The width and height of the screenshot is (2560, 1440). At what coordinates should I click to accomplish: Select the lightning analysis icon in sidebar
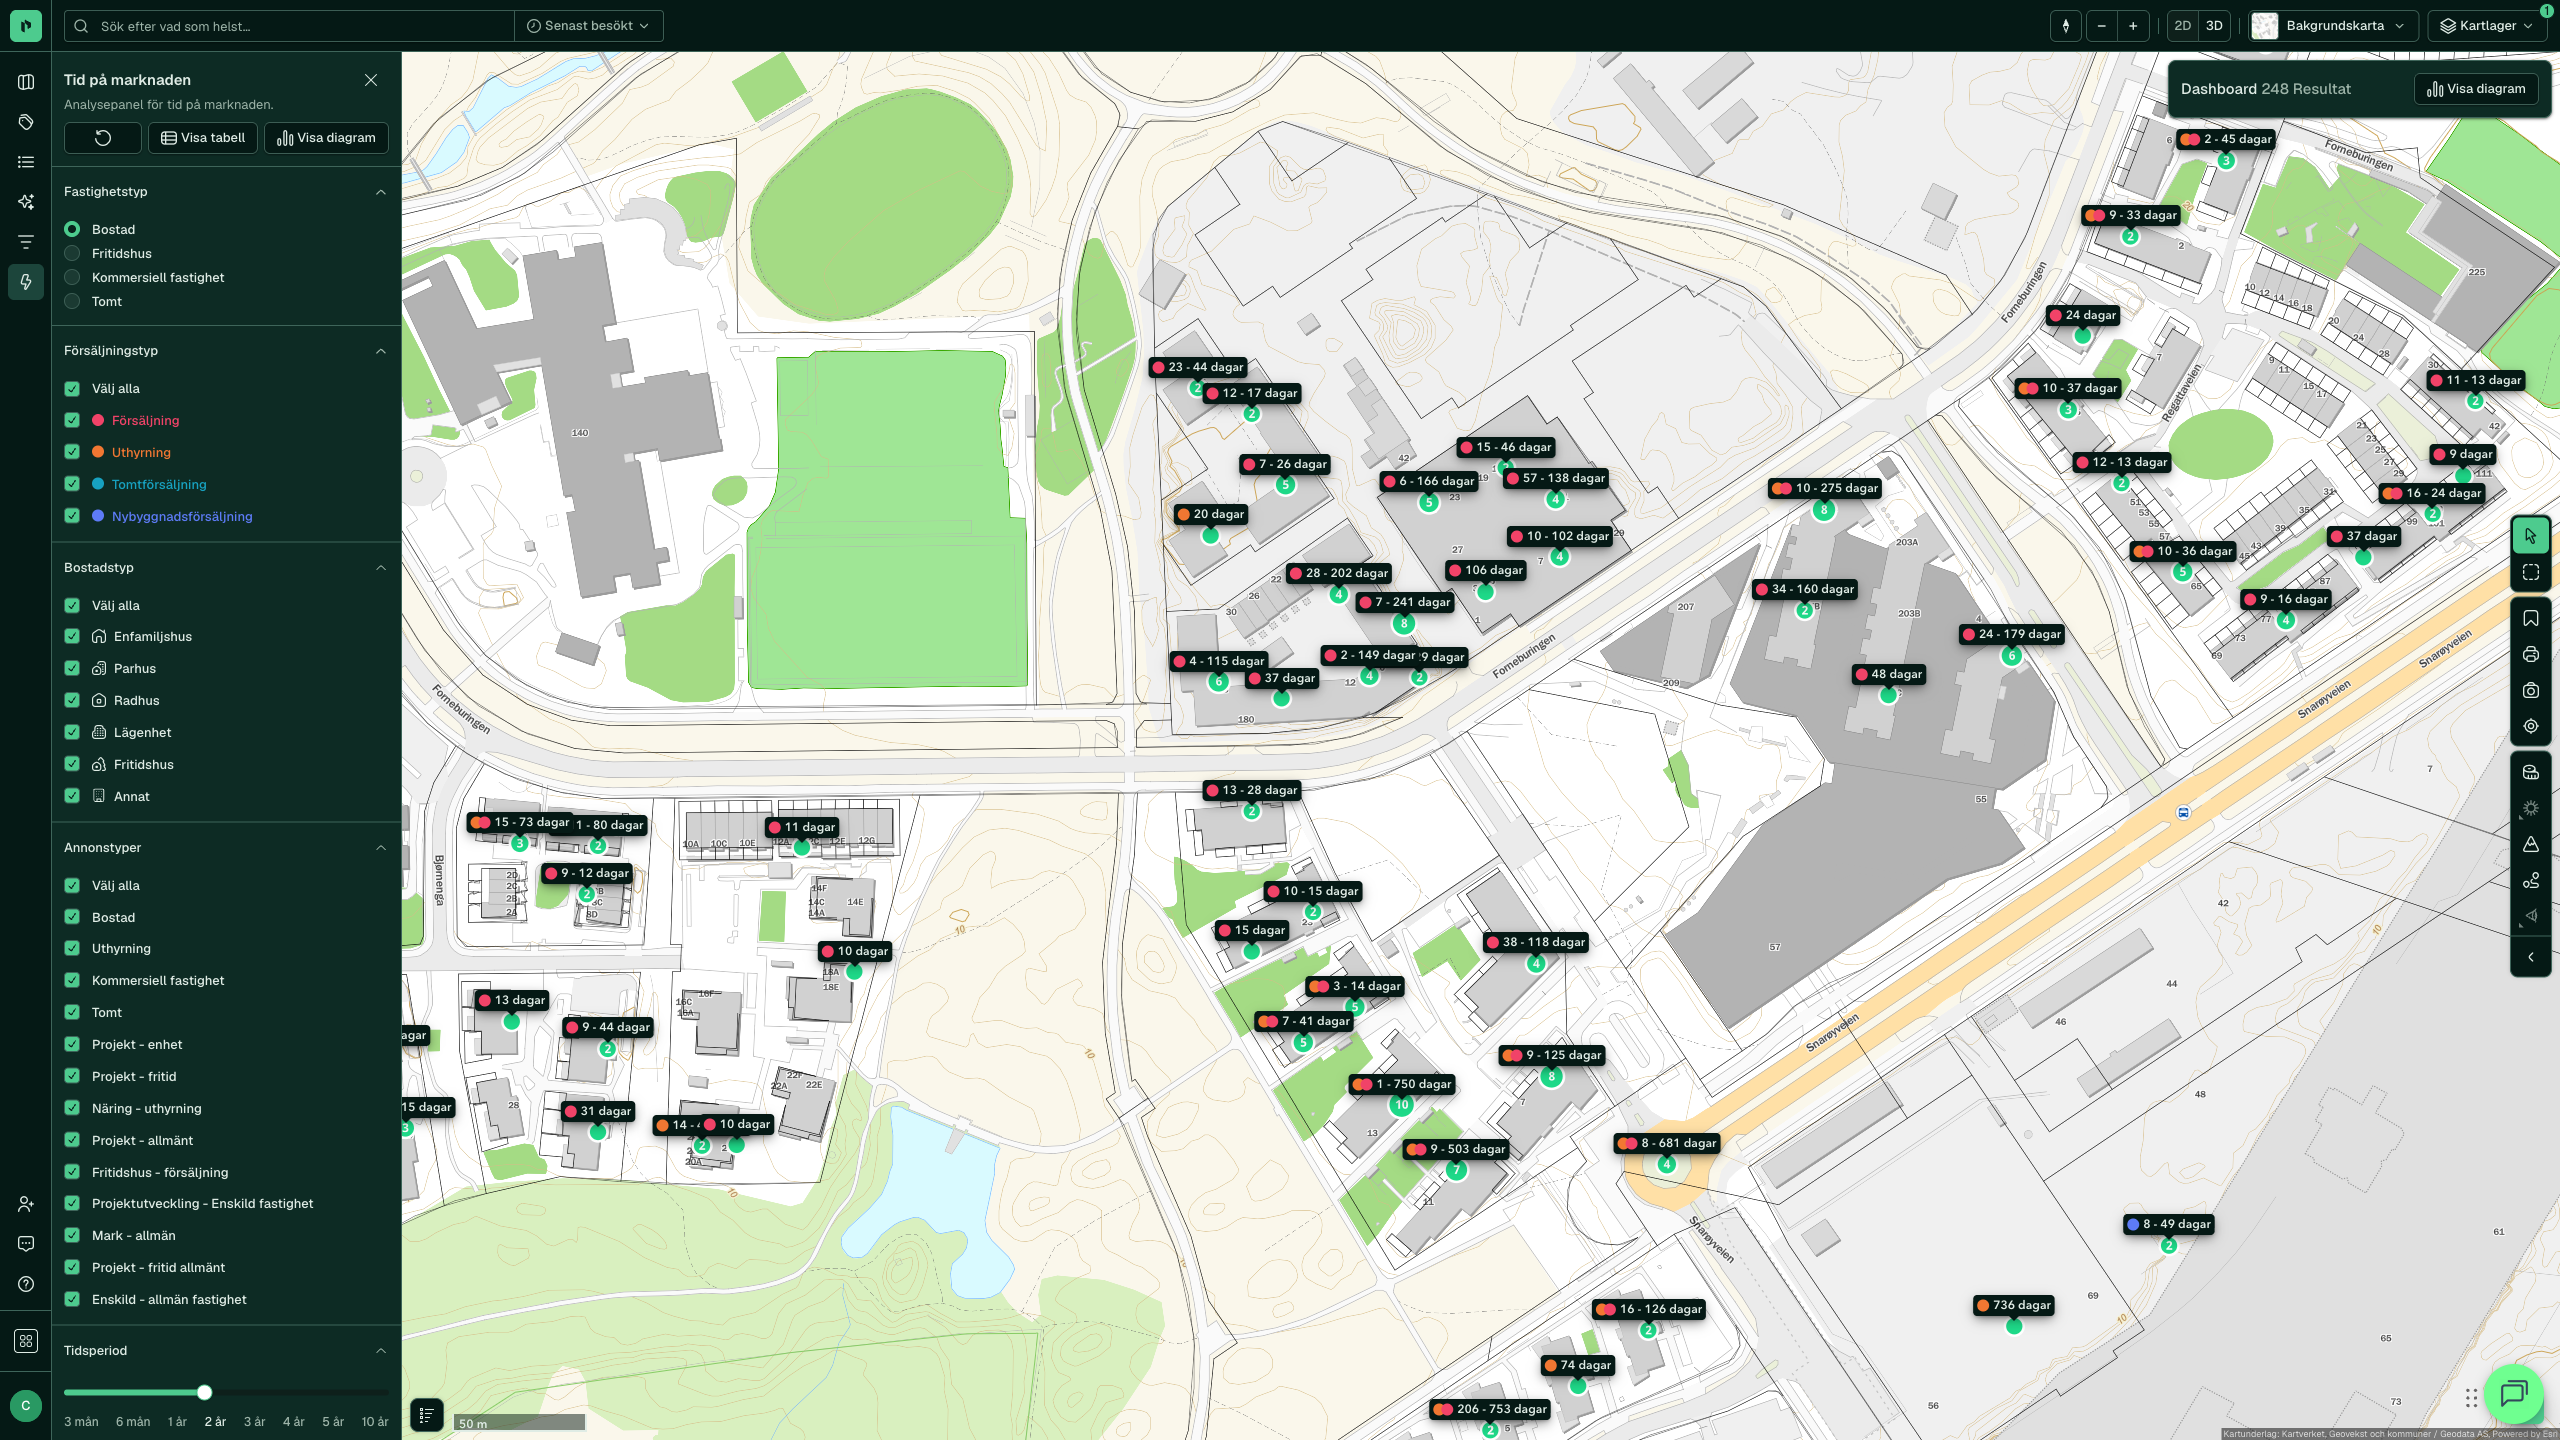pyautogui.click(x=26, y=282)
